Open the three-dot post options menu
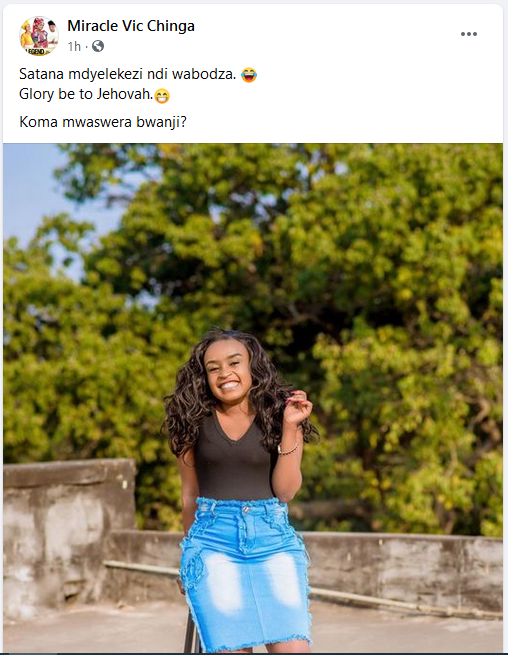Screen dimensions: 508x655 (x=469, y=34)
